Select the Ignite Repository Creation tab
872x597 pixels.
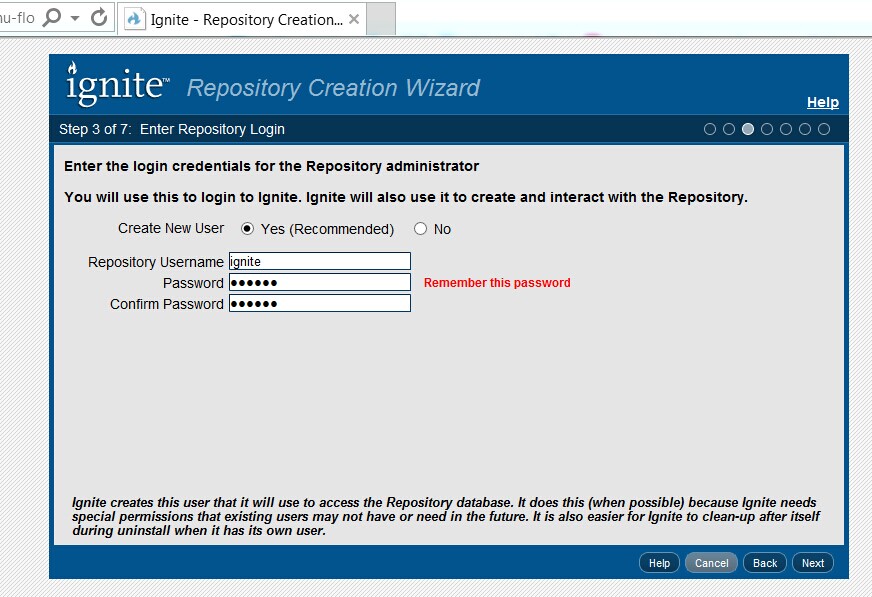(242, 19)
